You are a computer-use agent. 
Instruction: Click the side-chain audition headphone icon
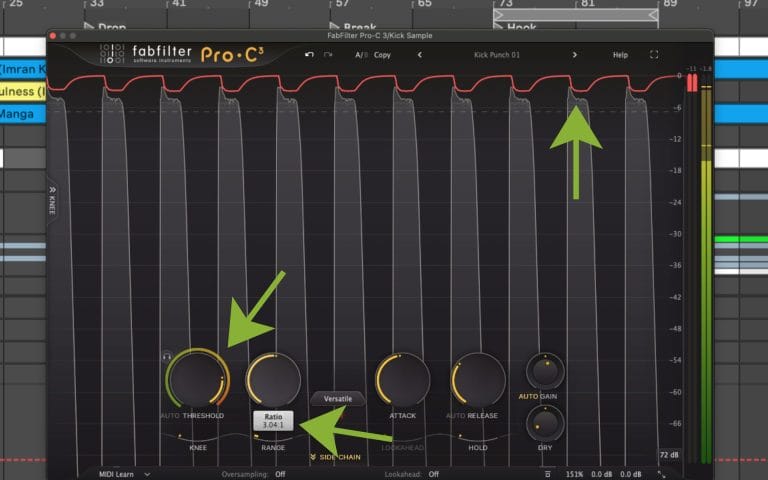[x=167, y=356]
